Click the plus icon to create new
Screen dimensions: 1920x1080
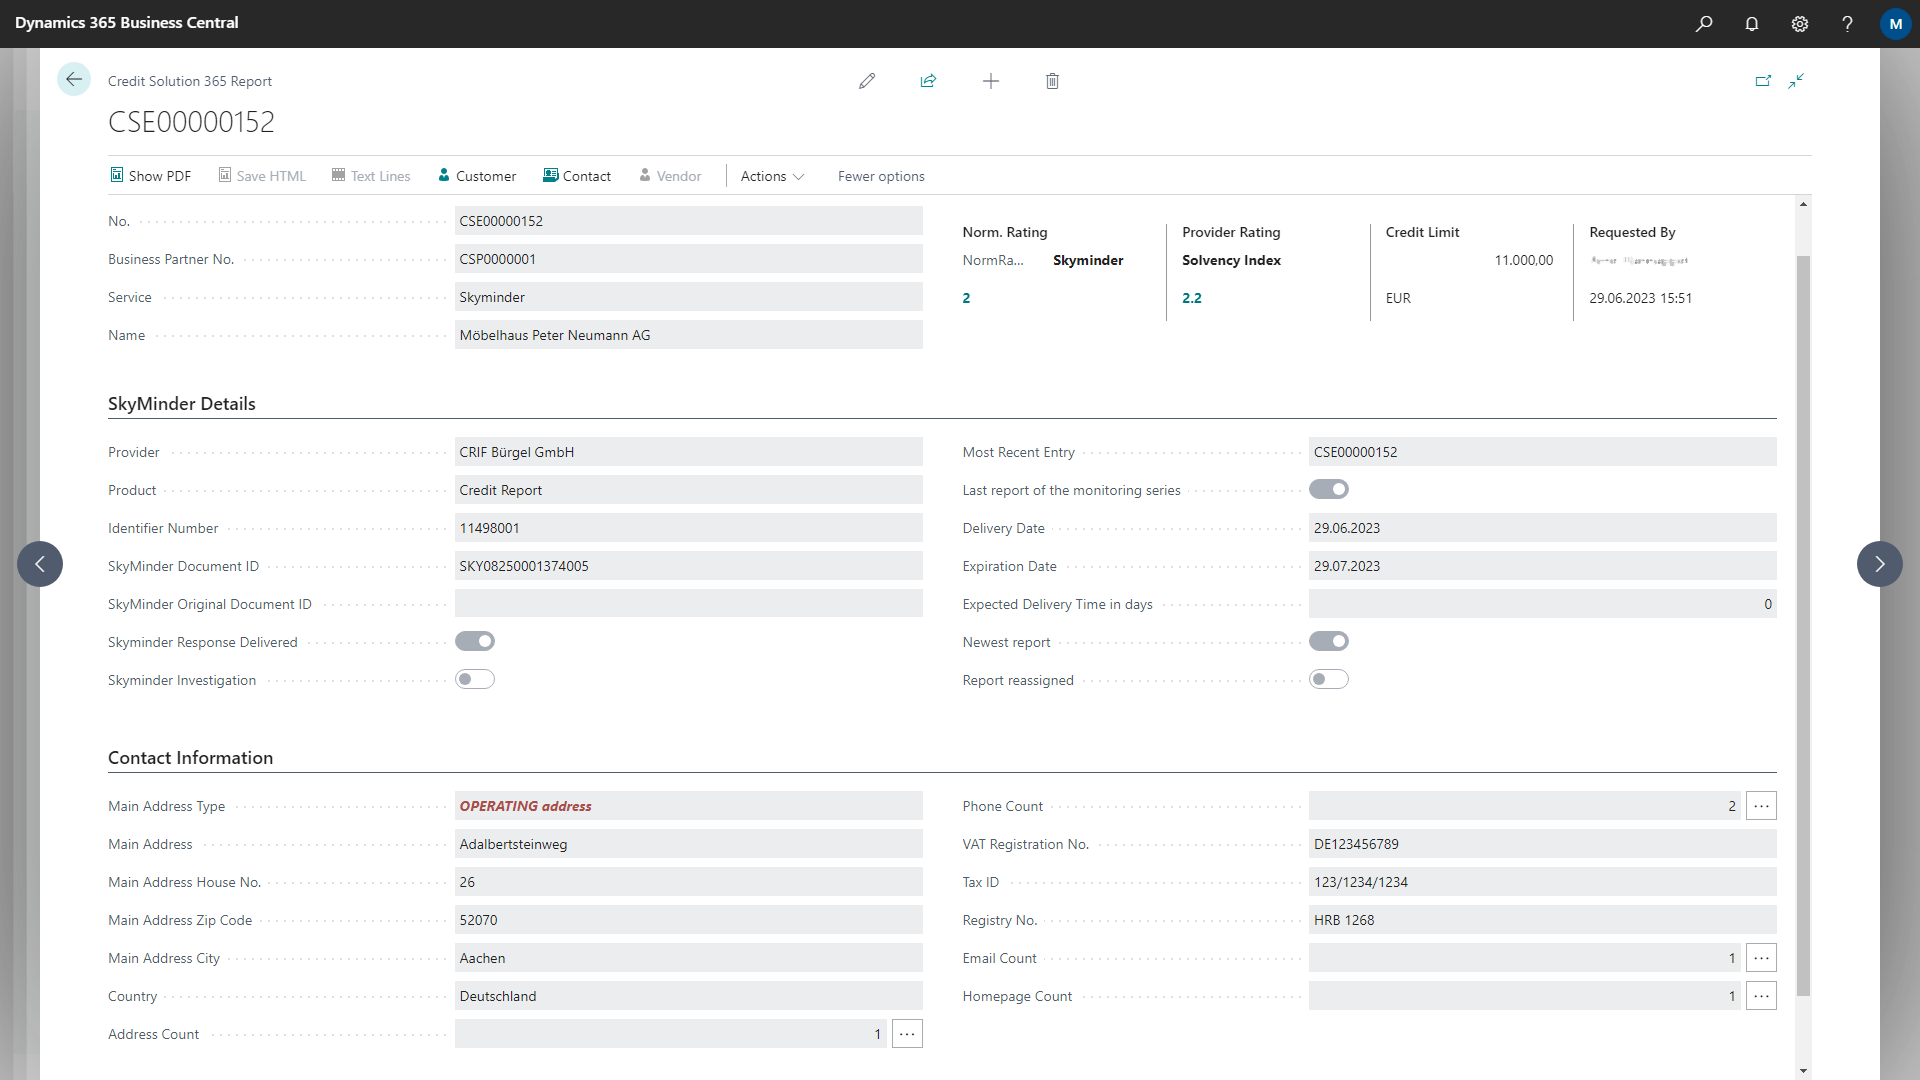click(x=990, y=81)
